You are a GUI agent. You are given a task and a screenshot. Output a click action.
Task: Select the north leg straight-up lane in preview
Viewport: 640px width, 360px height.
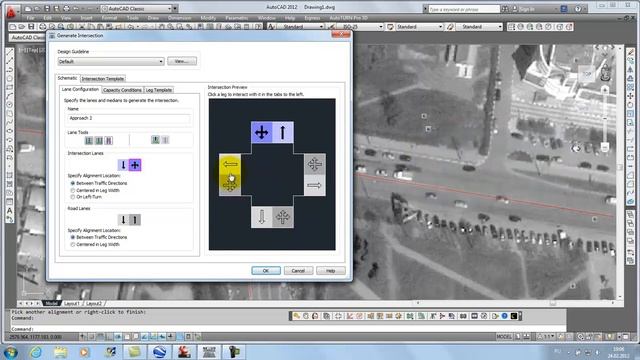282,132
